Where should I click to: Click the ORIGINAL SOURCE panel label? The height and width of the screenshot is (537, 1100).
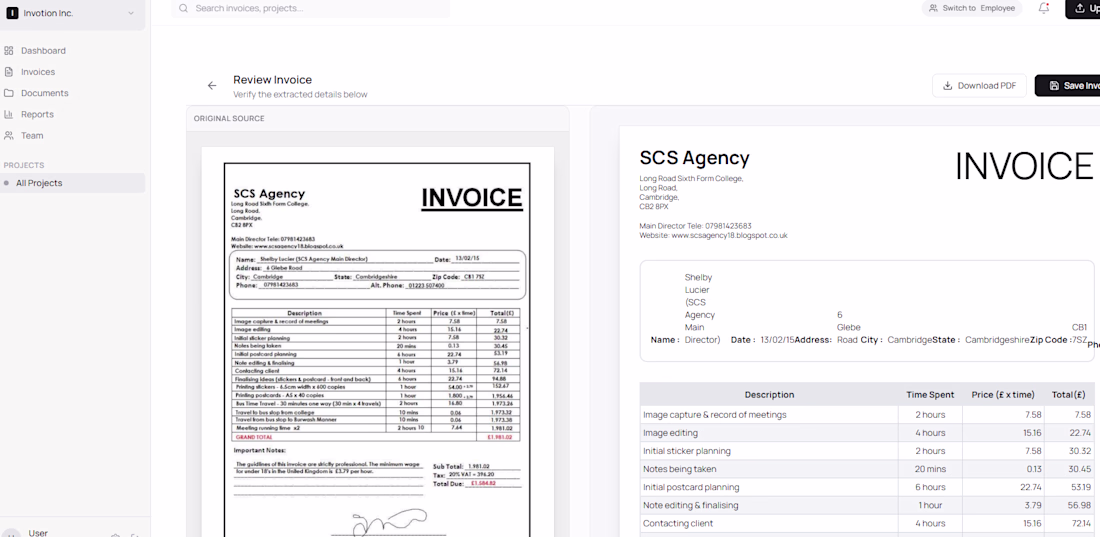point(229,119)
